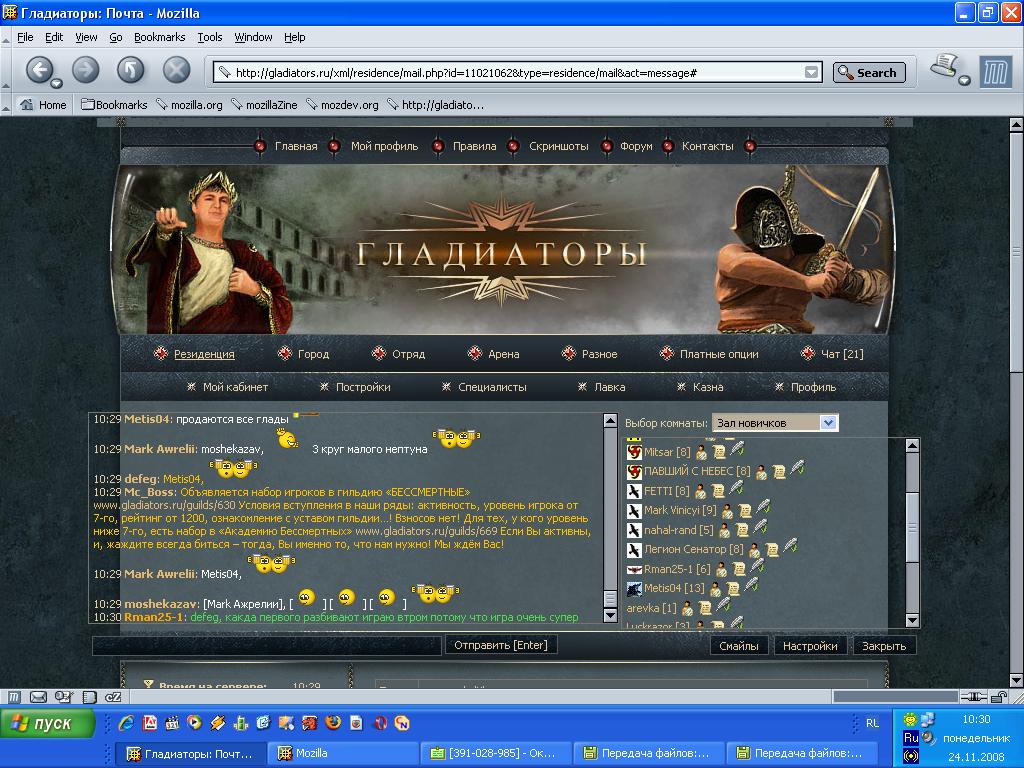Click the Stop loading X icon
This screenshot has height=768, width=1024.
(176, 70)
